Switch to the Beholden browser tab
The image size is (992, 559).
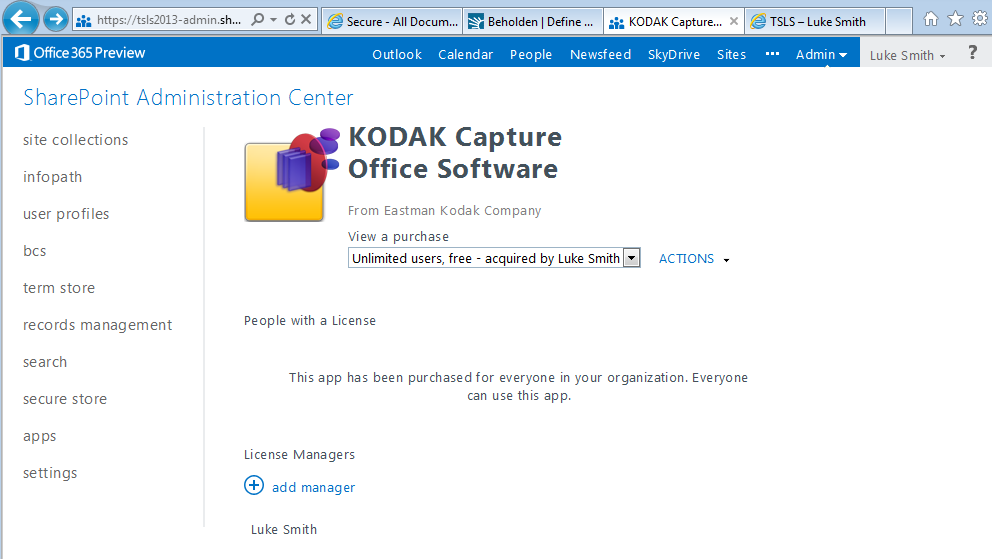tap(532, 21)
